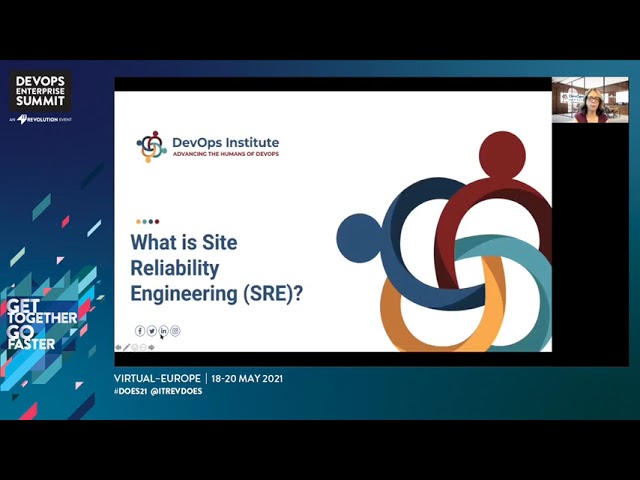Click the DevOps Enterprise Summit logo
Image resolution: width=640 pixels, height=480 pixels.
tap(40, 91)
